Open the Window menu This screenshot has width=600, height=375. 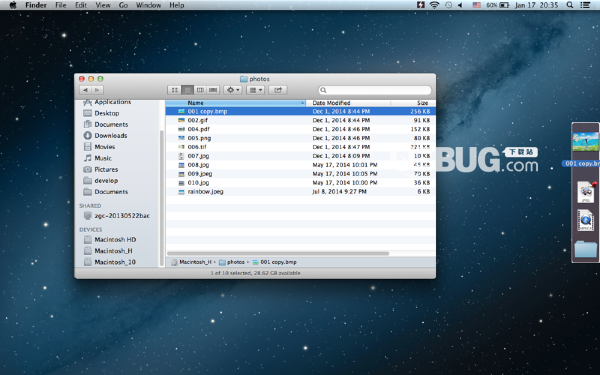(x=148, y=5)
